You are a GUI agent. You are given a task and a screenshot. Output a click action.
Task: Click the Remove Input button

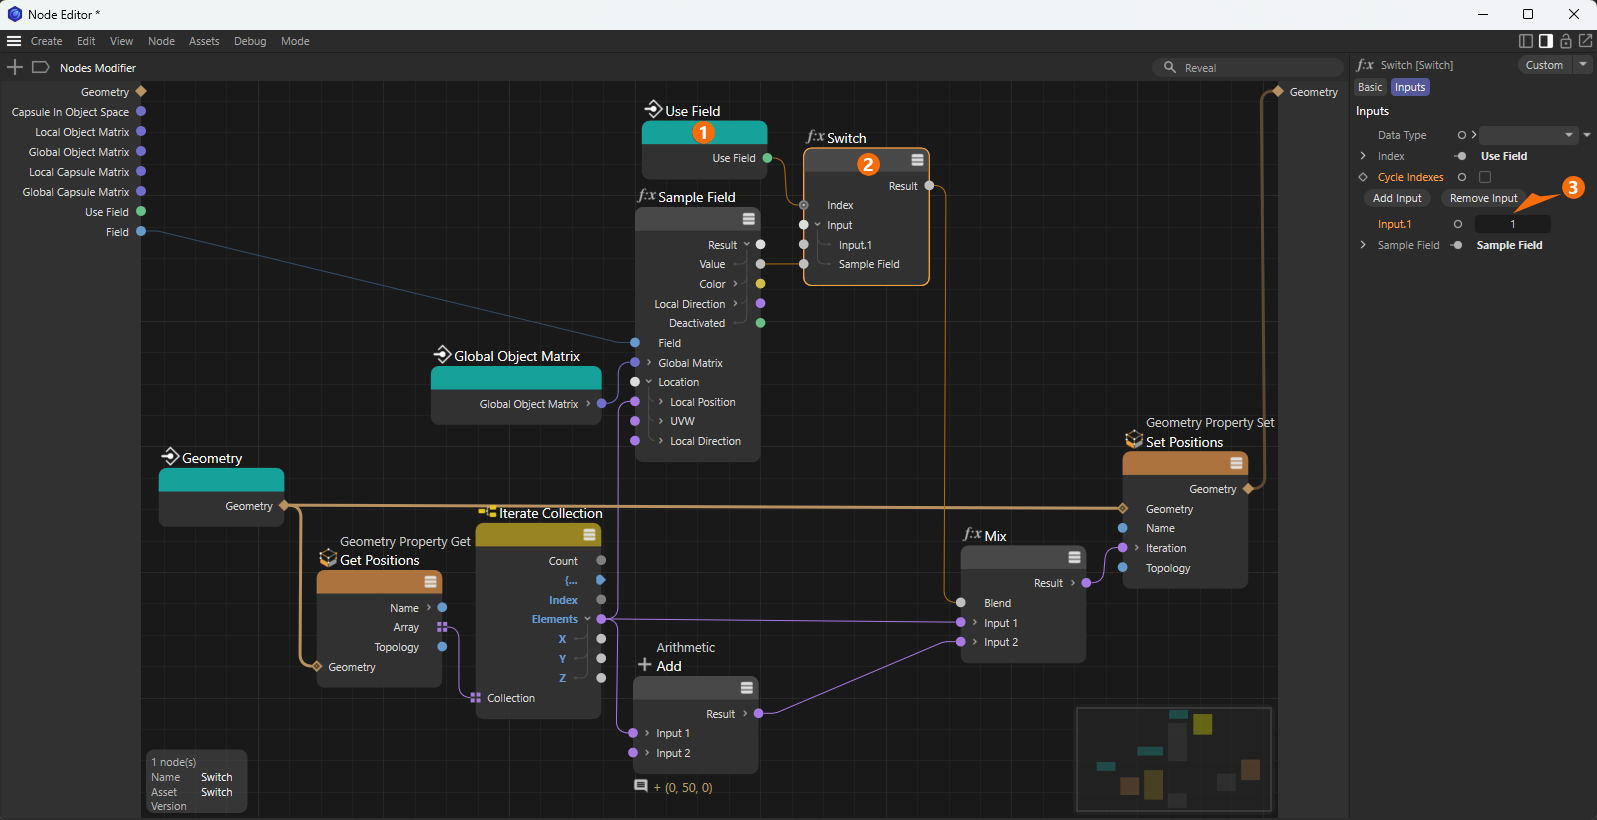[x=1484, y=198]
